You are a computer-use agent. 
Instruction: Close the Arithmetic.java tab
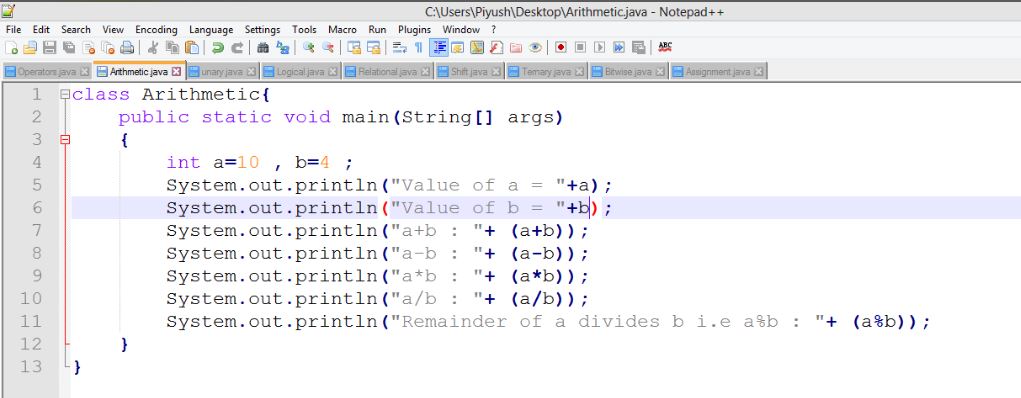pos(176,72)
